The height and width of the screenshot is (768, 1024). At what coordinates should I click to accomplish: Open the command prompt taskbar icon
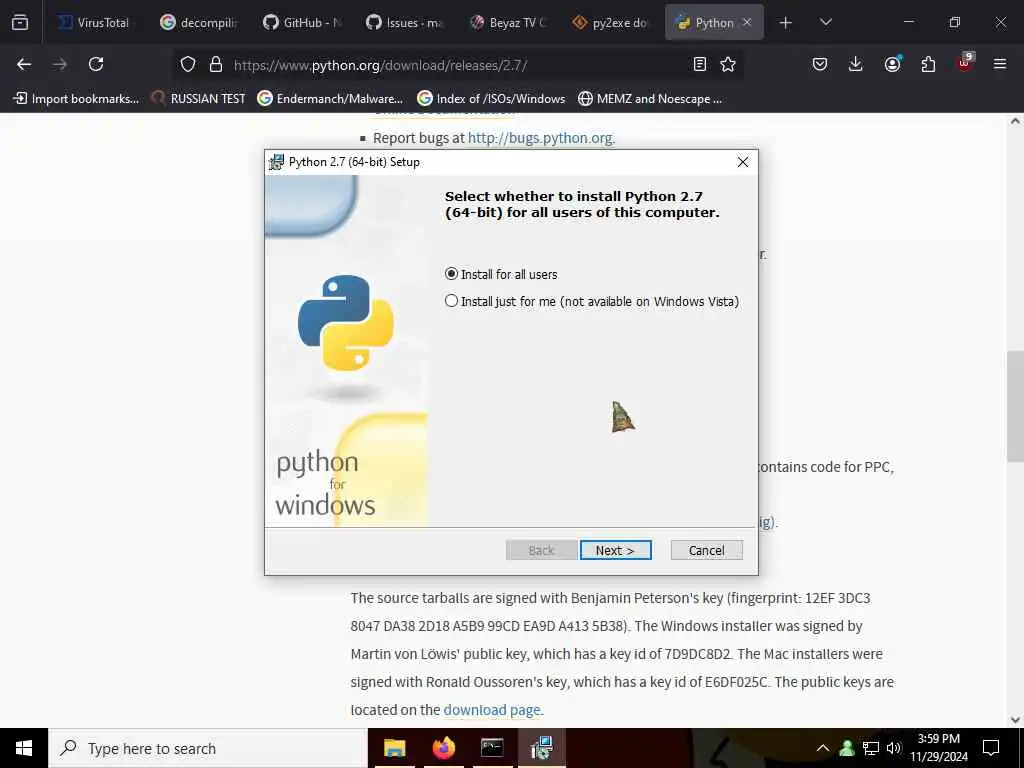click(x=492, y=748)
